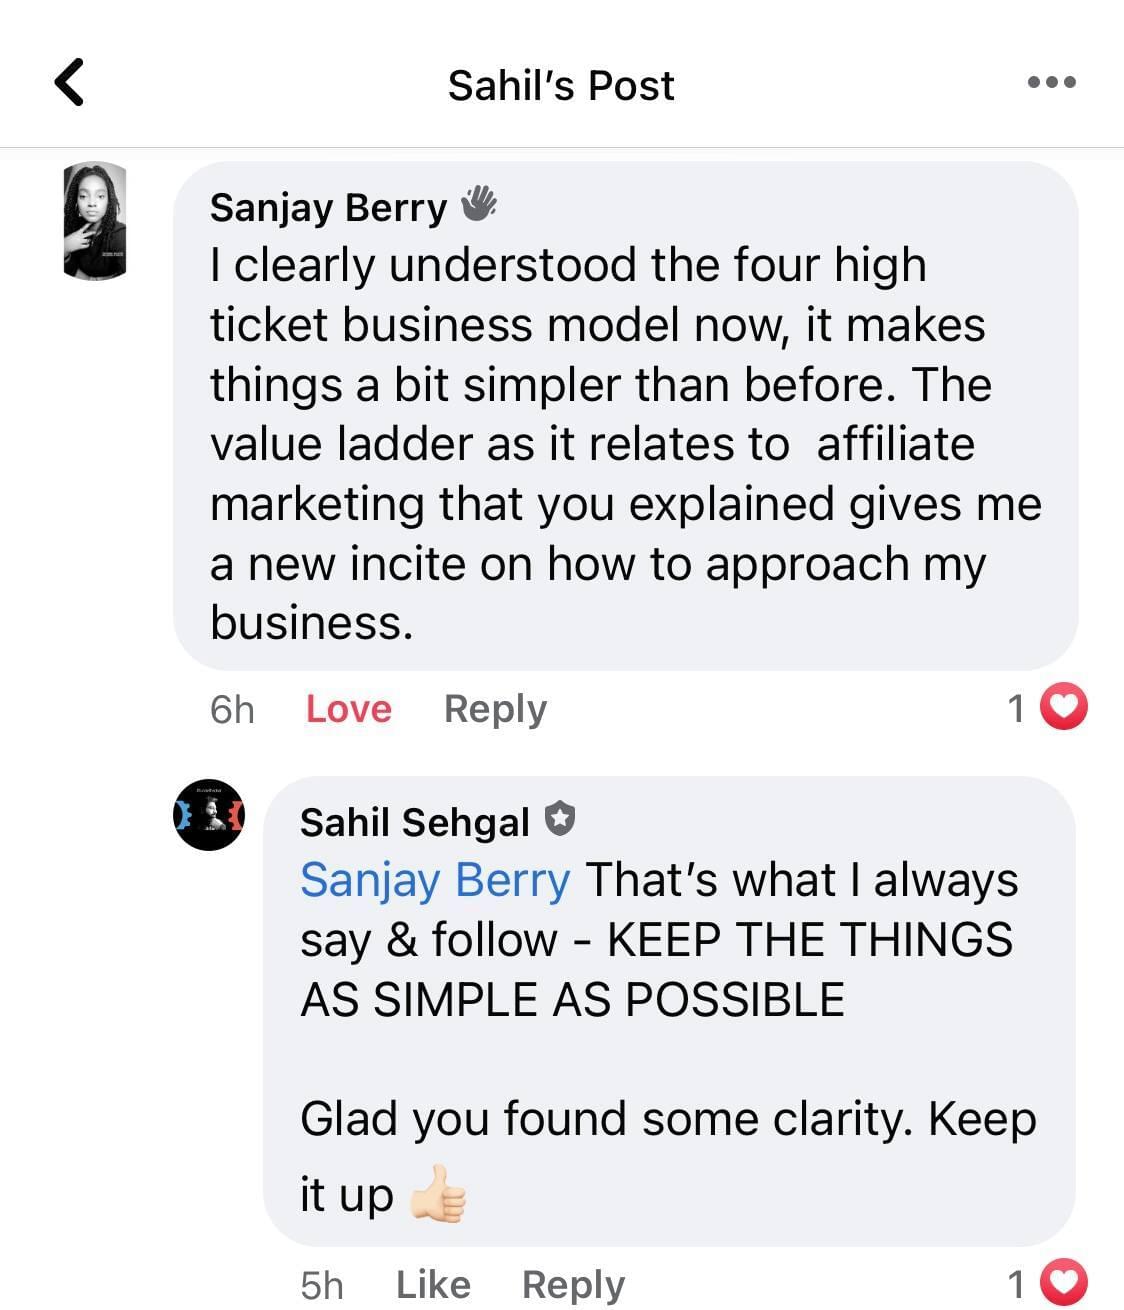Tap the "Sahil's Post" header title
1124x1310 pixels.
[561, 85]
